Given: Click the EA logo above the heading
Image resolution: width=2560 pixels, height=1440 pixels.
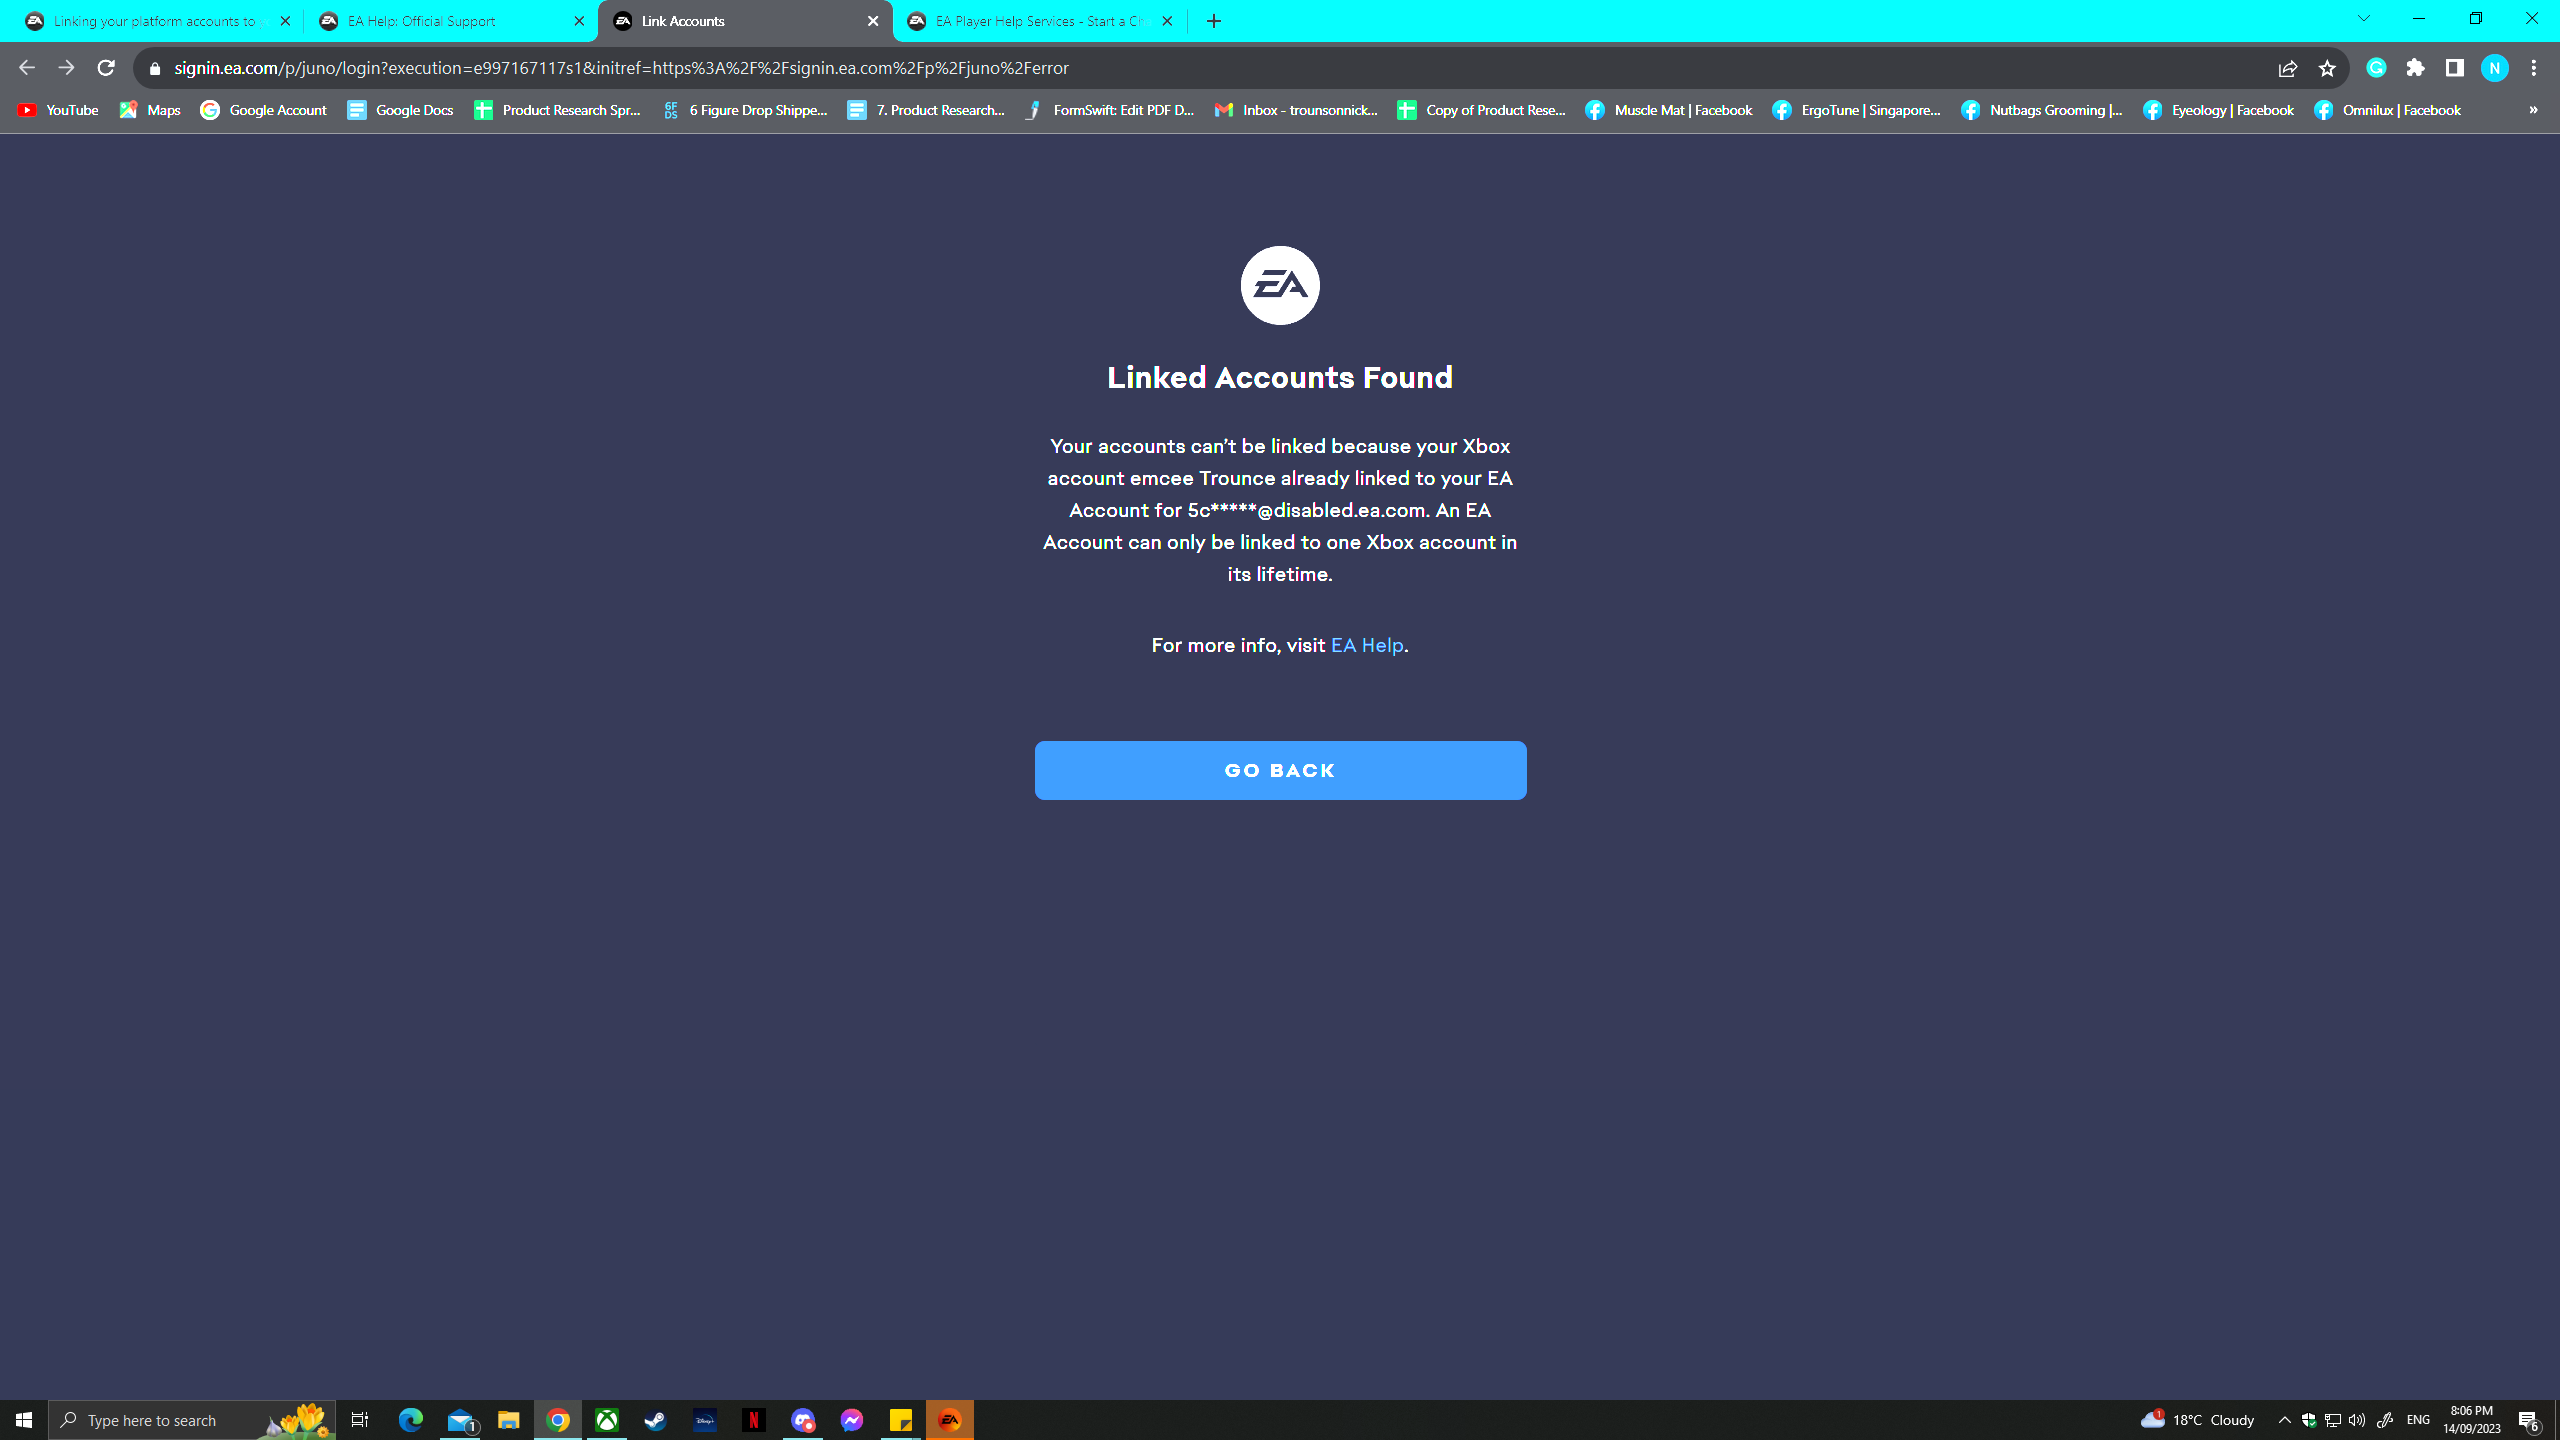Looking at the screenshot, I should [x=1280, y=285].
